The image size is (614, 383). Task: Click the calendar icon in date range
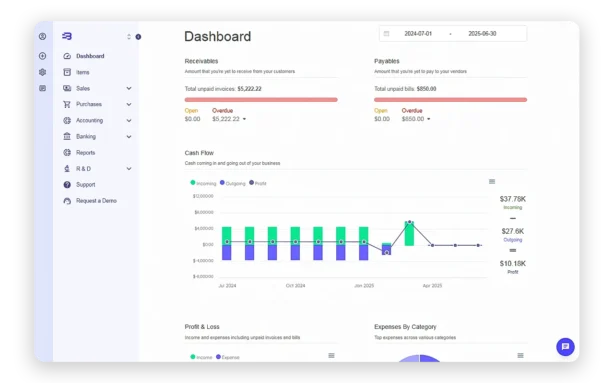(x=386, y=34)
